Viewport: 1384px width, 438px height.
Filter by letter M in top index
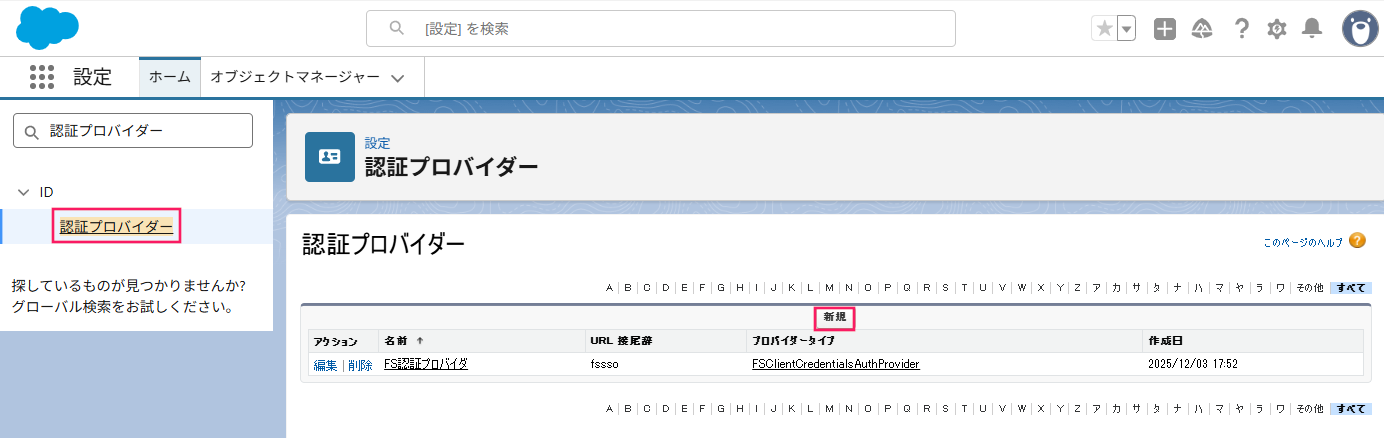tap(829, 288)
